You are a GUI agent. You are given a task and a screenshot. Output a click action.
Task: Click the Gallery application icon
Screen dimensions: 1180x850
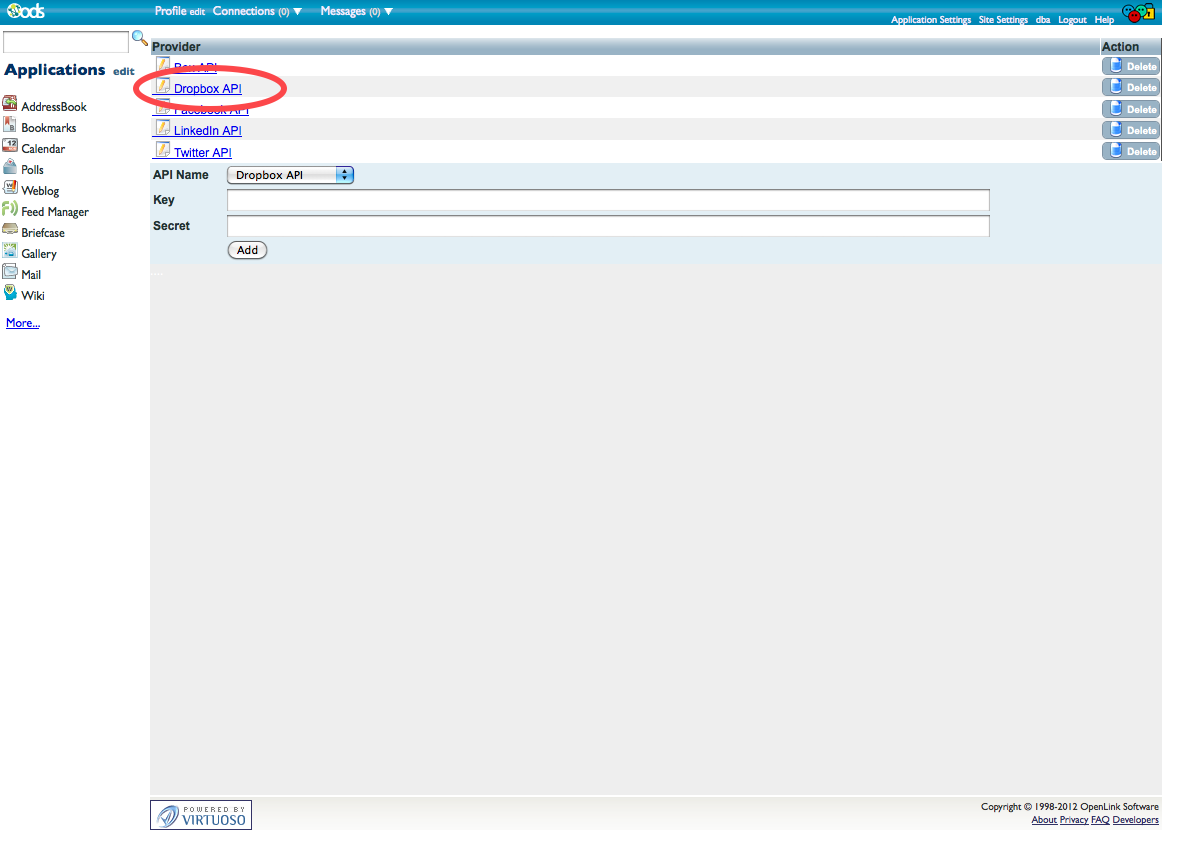(x=10, y=252)
